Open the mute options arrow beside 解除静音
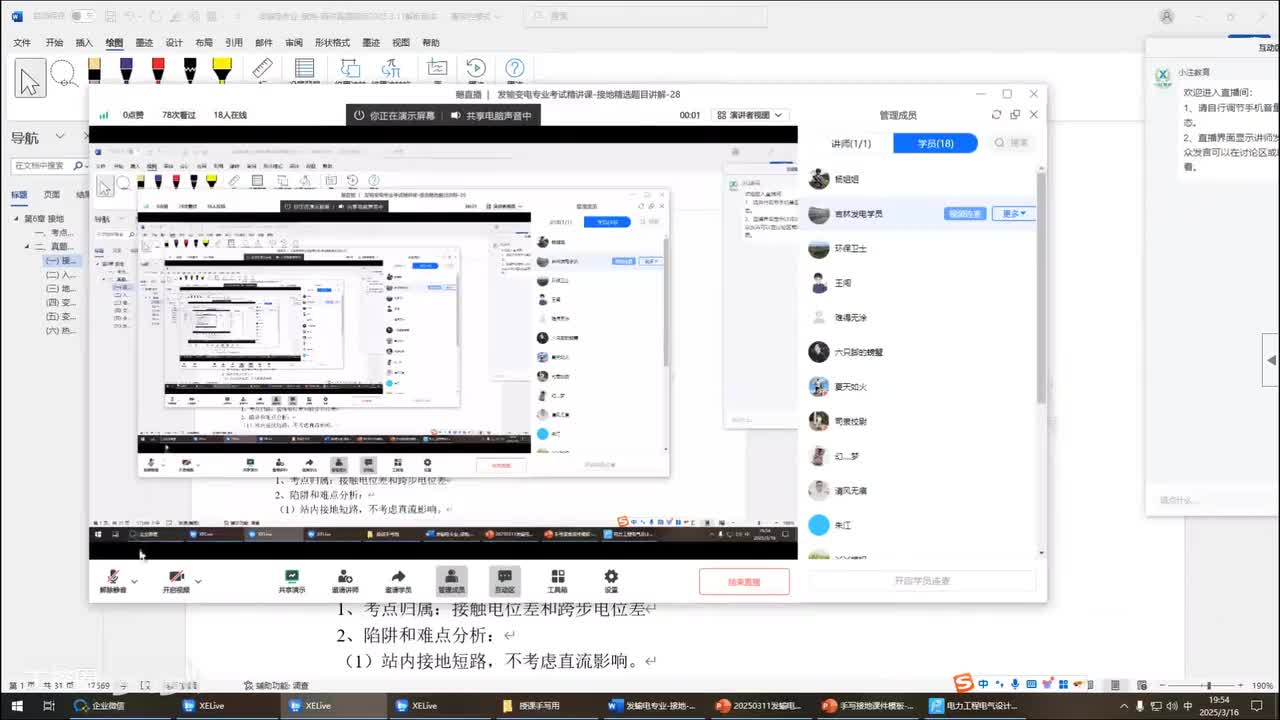 tap(134, 580)
